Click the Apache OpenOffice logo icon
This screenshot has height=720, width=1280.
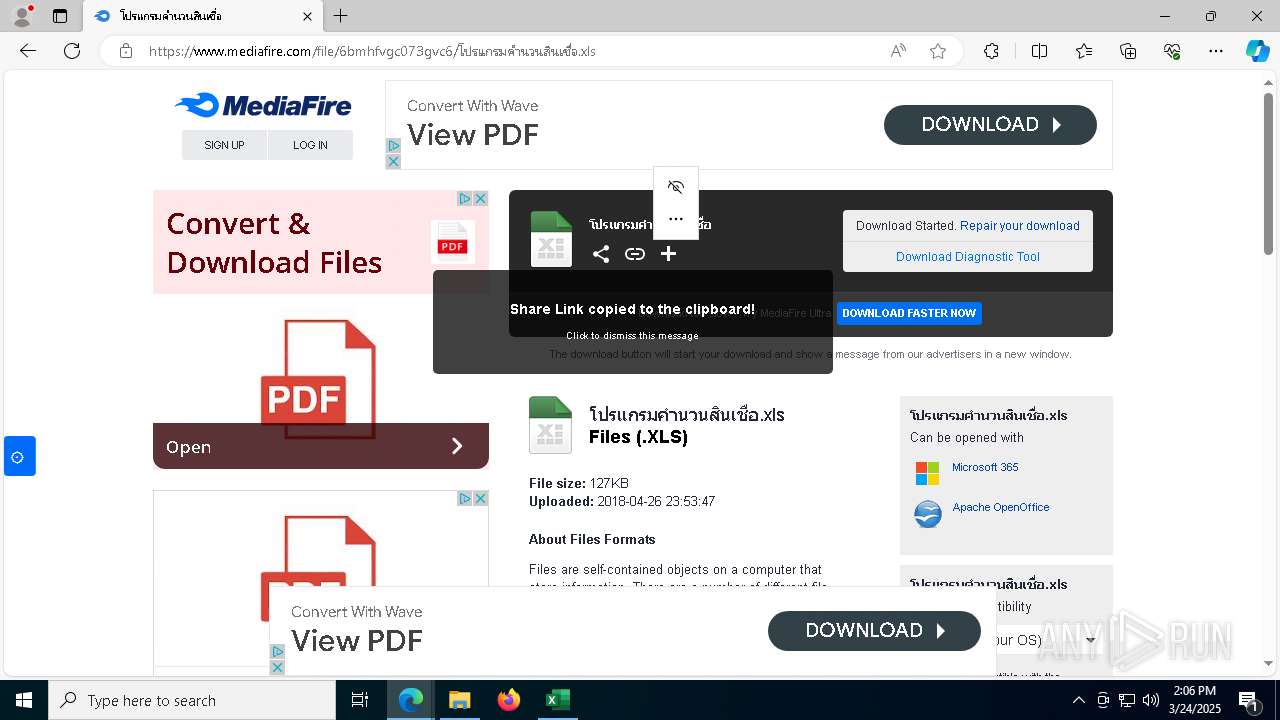[928, 514]
